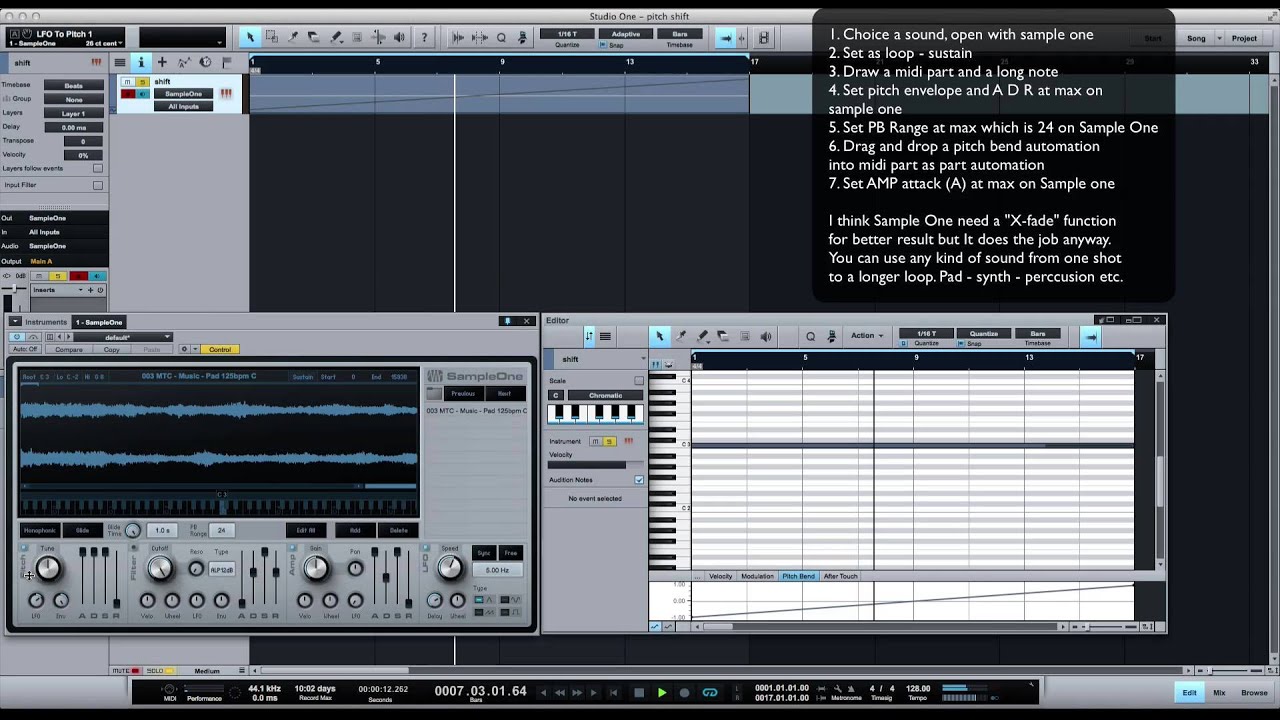Switch to Pitch Bend automation tab
Image resolution: width=1280 pixels, height=720 pixels.
[x=798, y=576]
